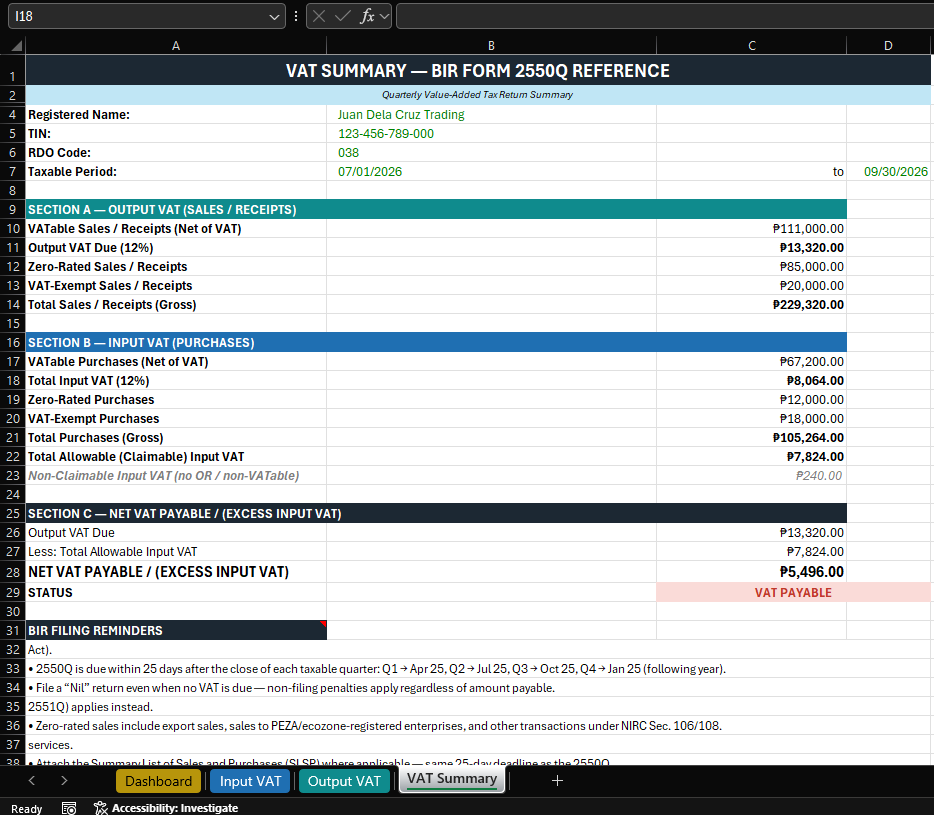Select column C header
The height and width of the screenshot is (815, 934).
coord(752,46)
